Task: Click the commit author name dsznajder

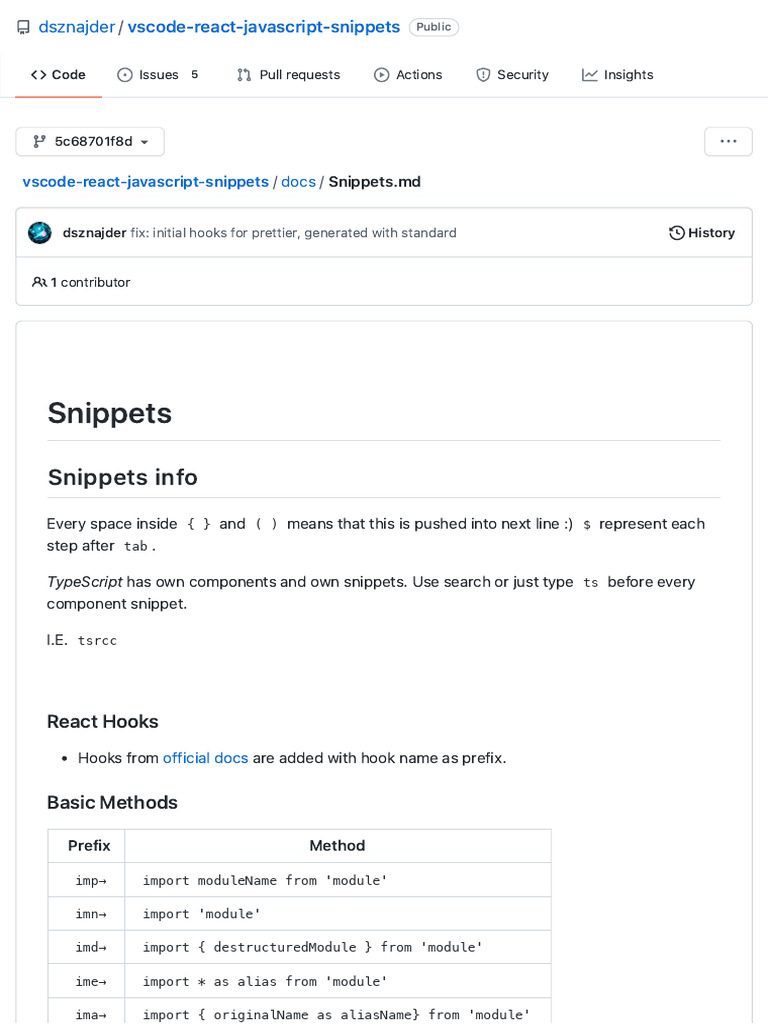Action: click(x=94, y=233)
